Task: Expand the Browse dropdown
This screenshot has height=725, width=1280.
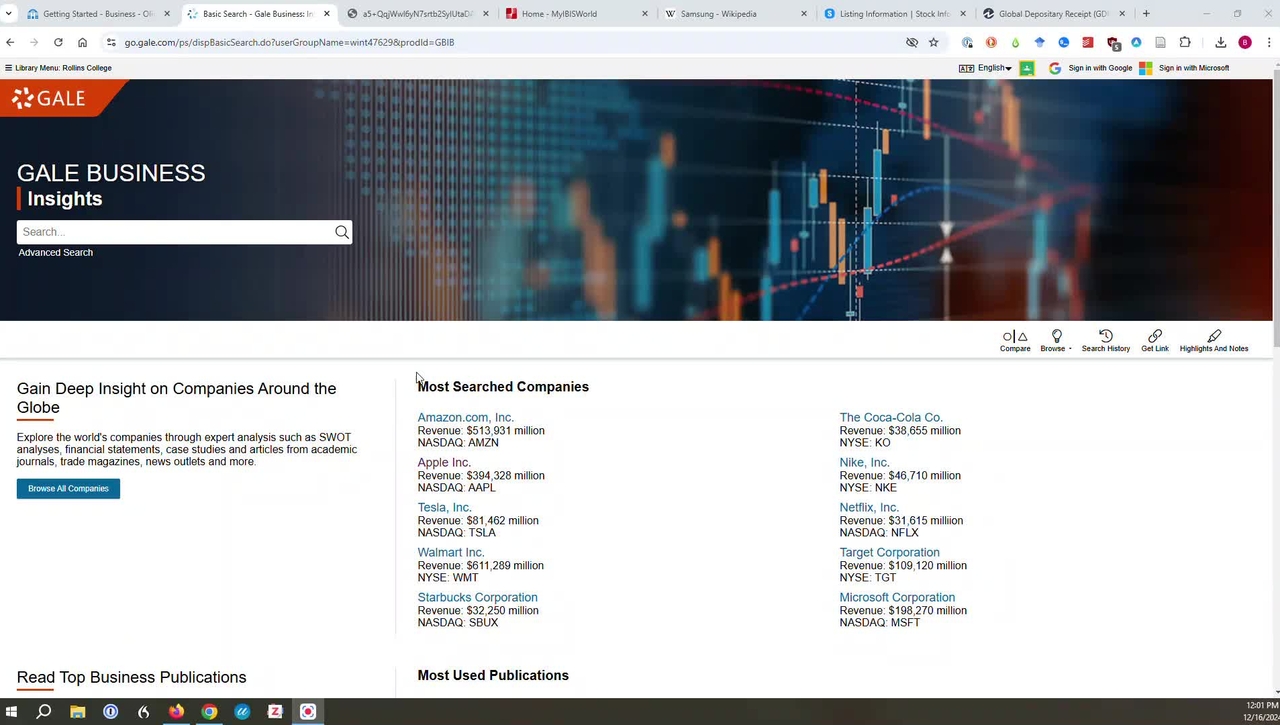Action: [x=1056, y=341]
